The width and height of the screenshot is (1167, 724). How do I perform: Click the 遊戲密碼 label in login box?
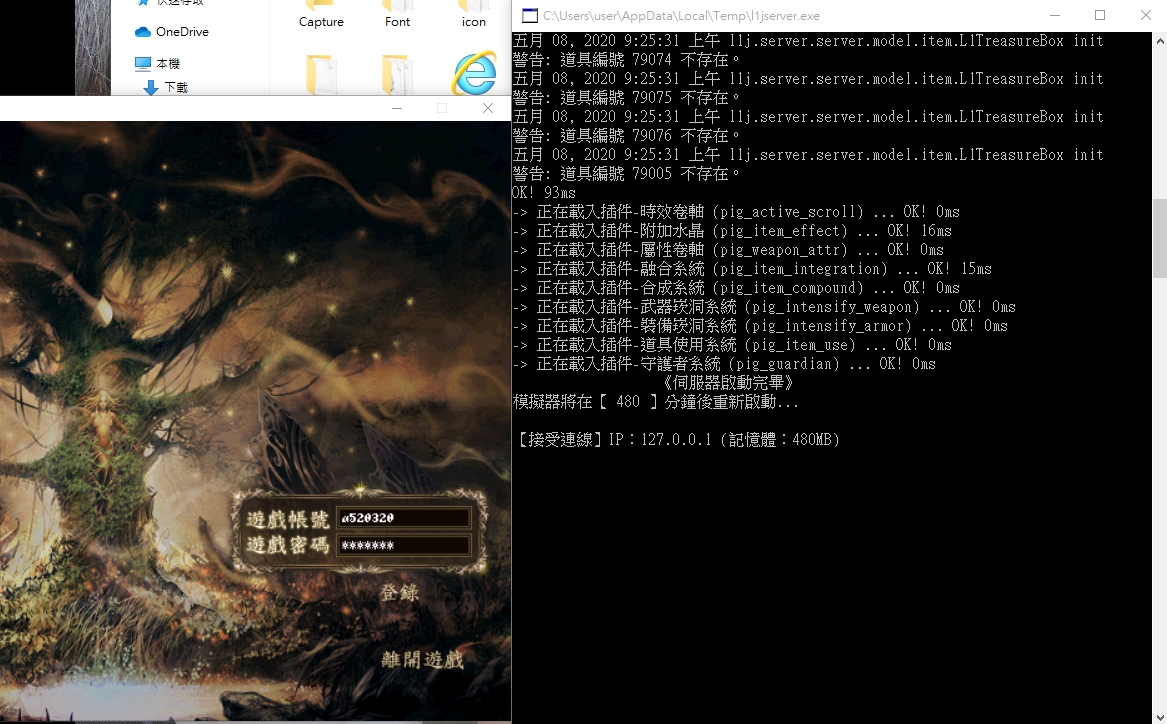point(287,545)
